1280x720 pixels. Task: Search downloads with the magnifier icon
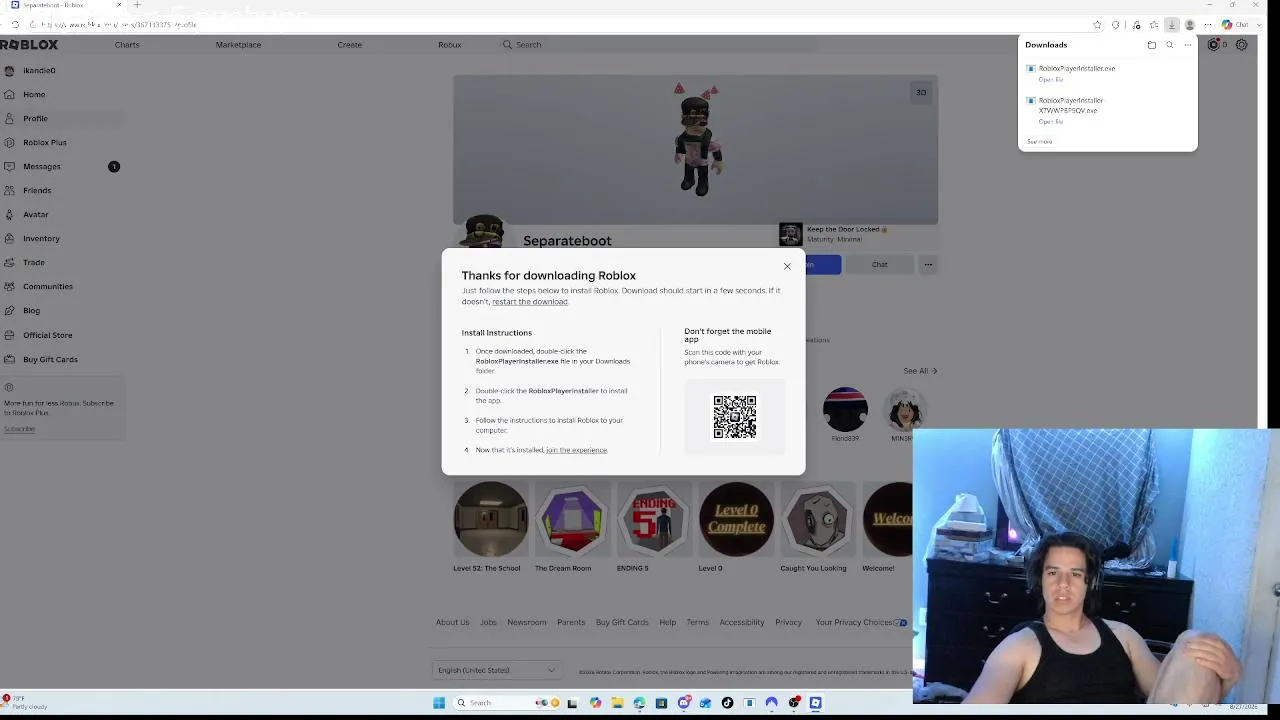pos(1170,45)
